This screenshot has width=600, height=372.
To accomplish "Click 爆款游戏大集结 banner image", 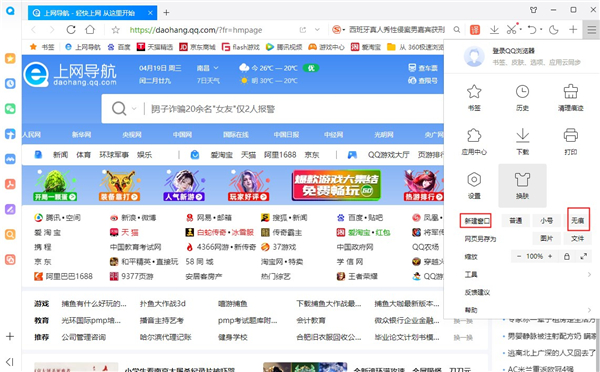I will (336, 186).
